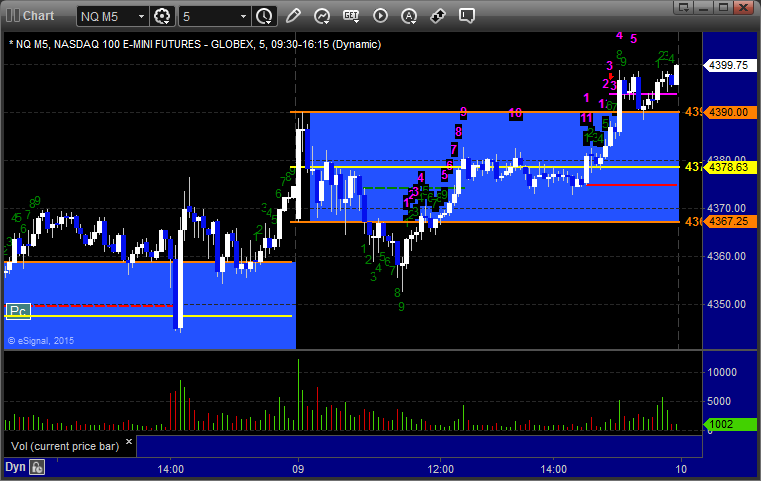Click the Dyn scaling label
Viewport: 761px width, 481px height.
(x=15, y=467)
